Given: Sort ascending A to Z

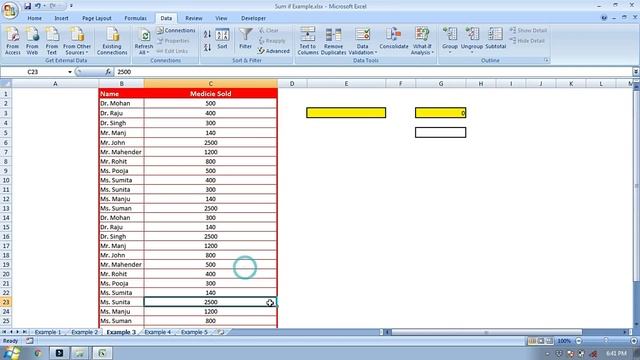Looking at the screenshot, I should point(207,34).
